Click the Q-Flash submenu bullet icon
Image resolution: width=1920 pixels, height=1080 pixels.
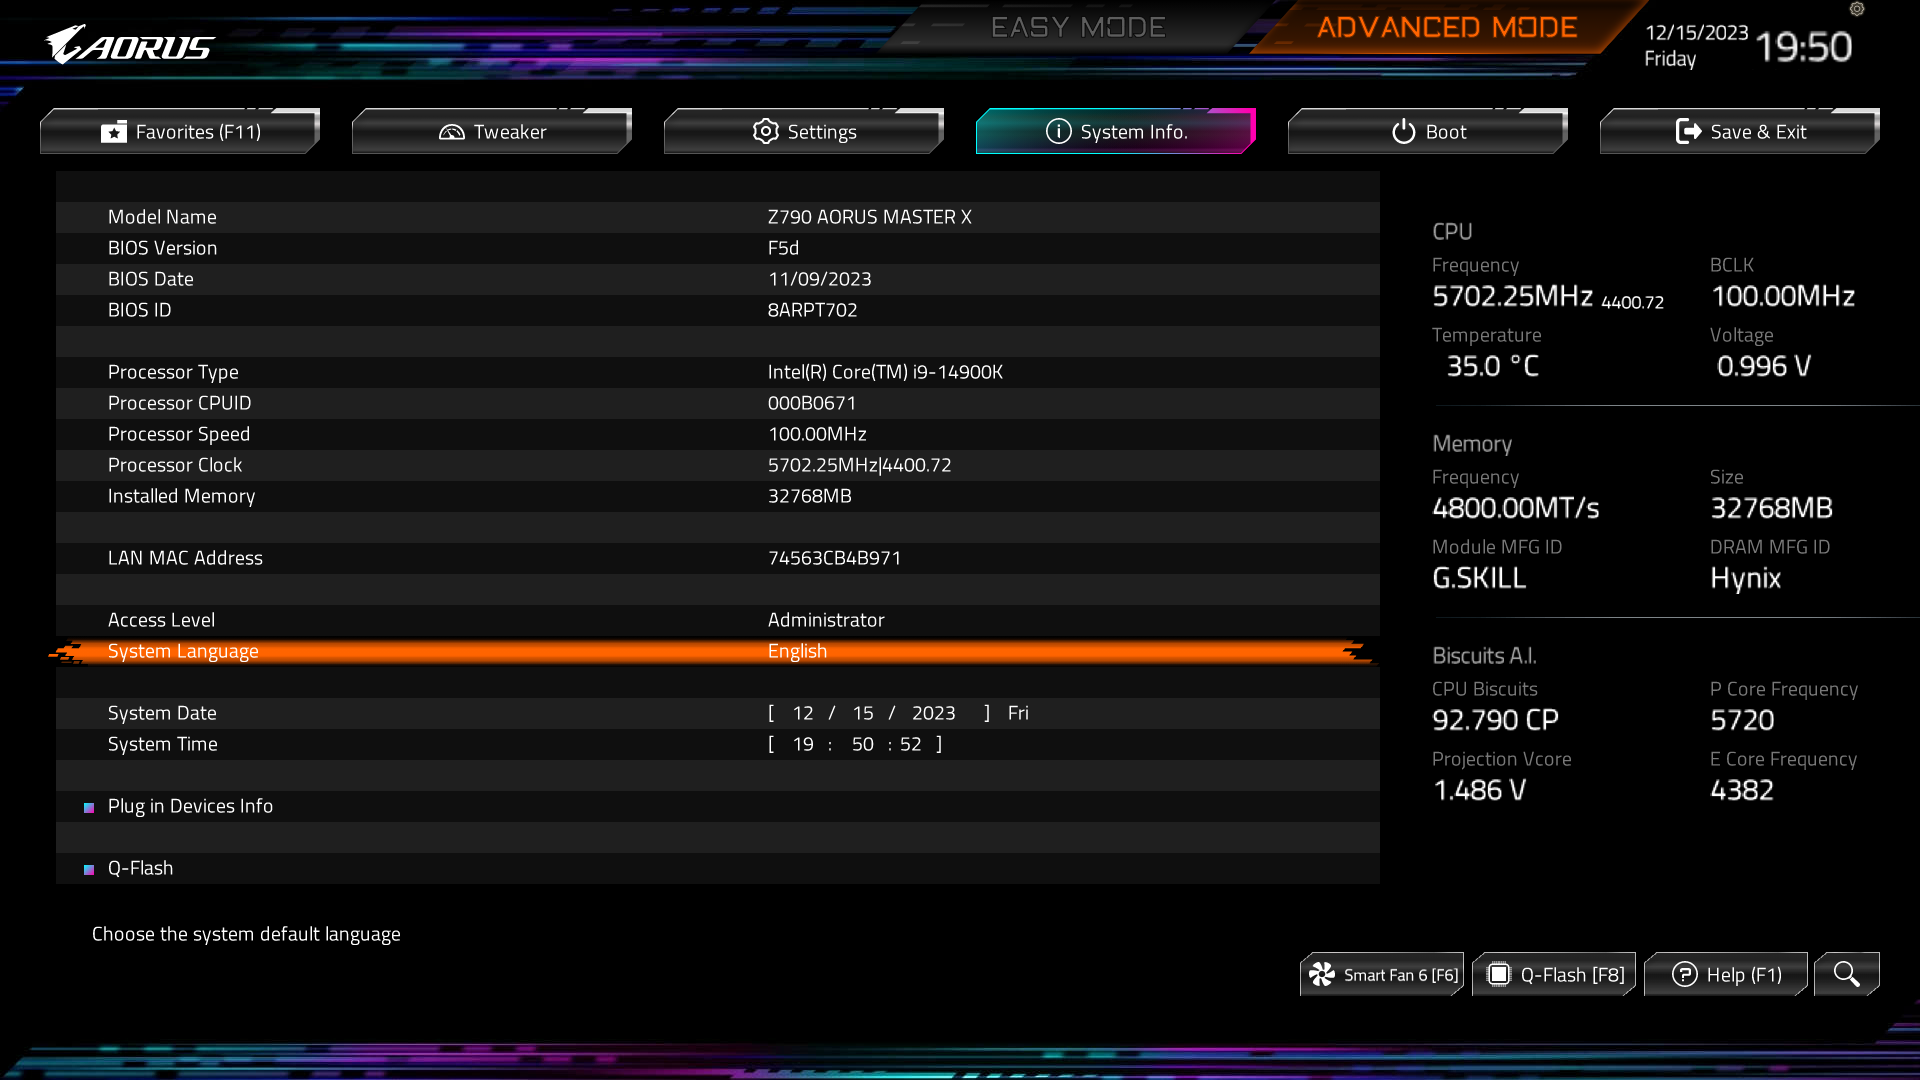[x=89, y=869]
